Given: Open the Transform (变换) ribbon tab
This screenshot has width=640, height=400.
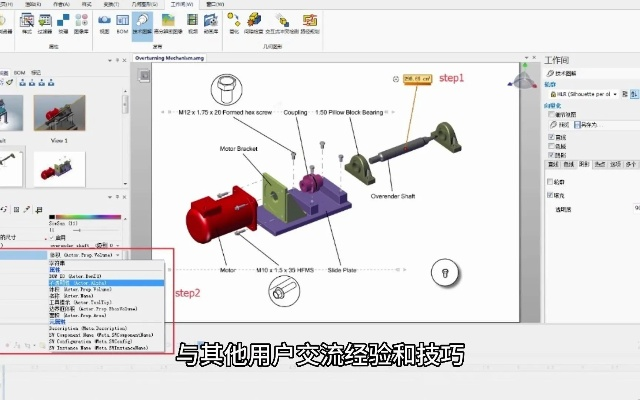Looking at the screenshot, I should pyautogui.click(x=111, y=4).
